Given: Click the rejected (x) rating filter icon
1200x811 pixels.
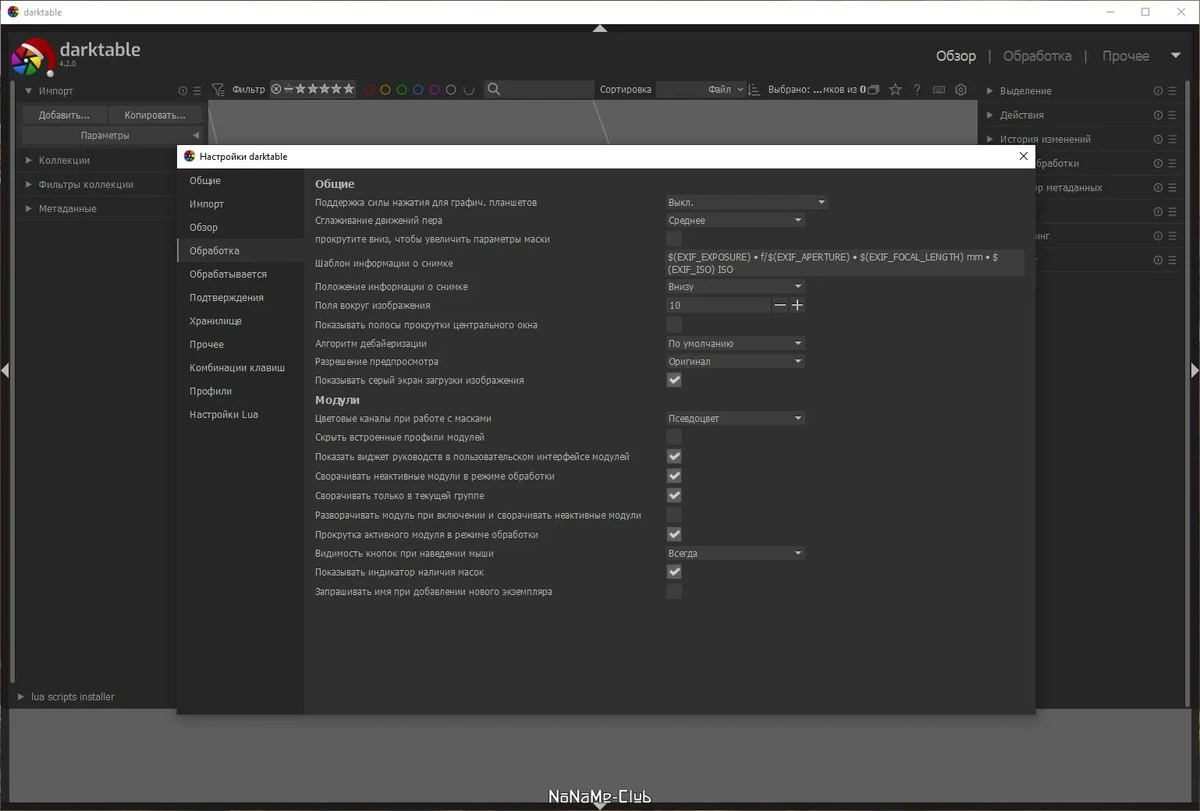Looking at the screenshot, I should (x=276, y=89).
